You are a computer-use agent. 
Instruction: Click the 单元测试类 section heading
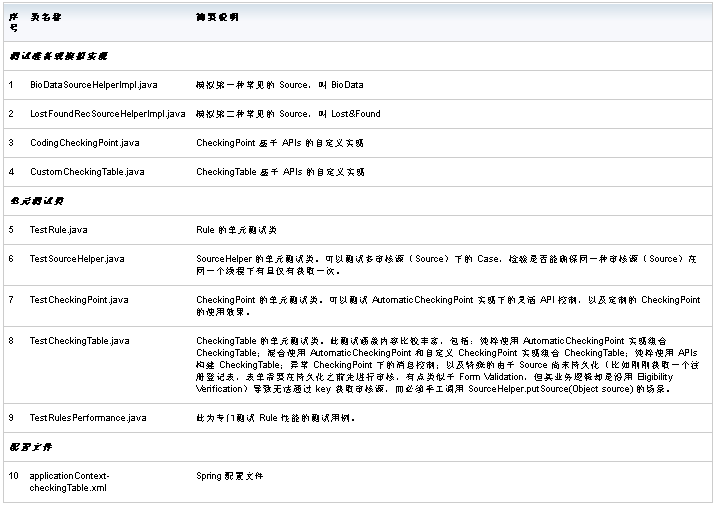point(37,201)
